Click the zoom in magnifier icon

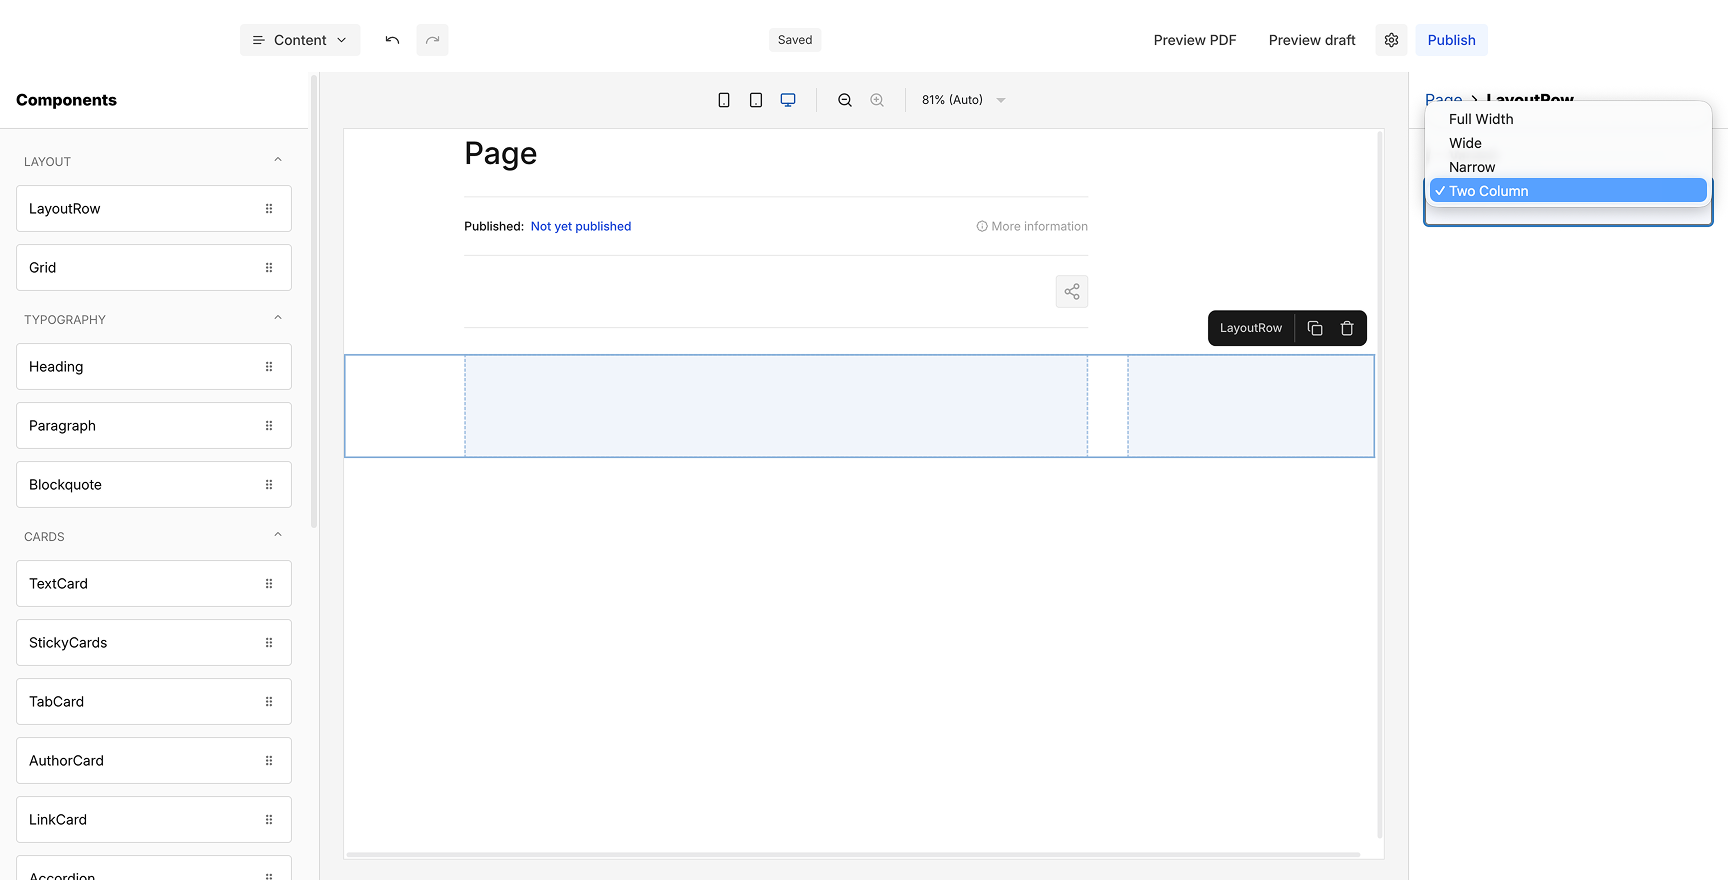(877, 100)
